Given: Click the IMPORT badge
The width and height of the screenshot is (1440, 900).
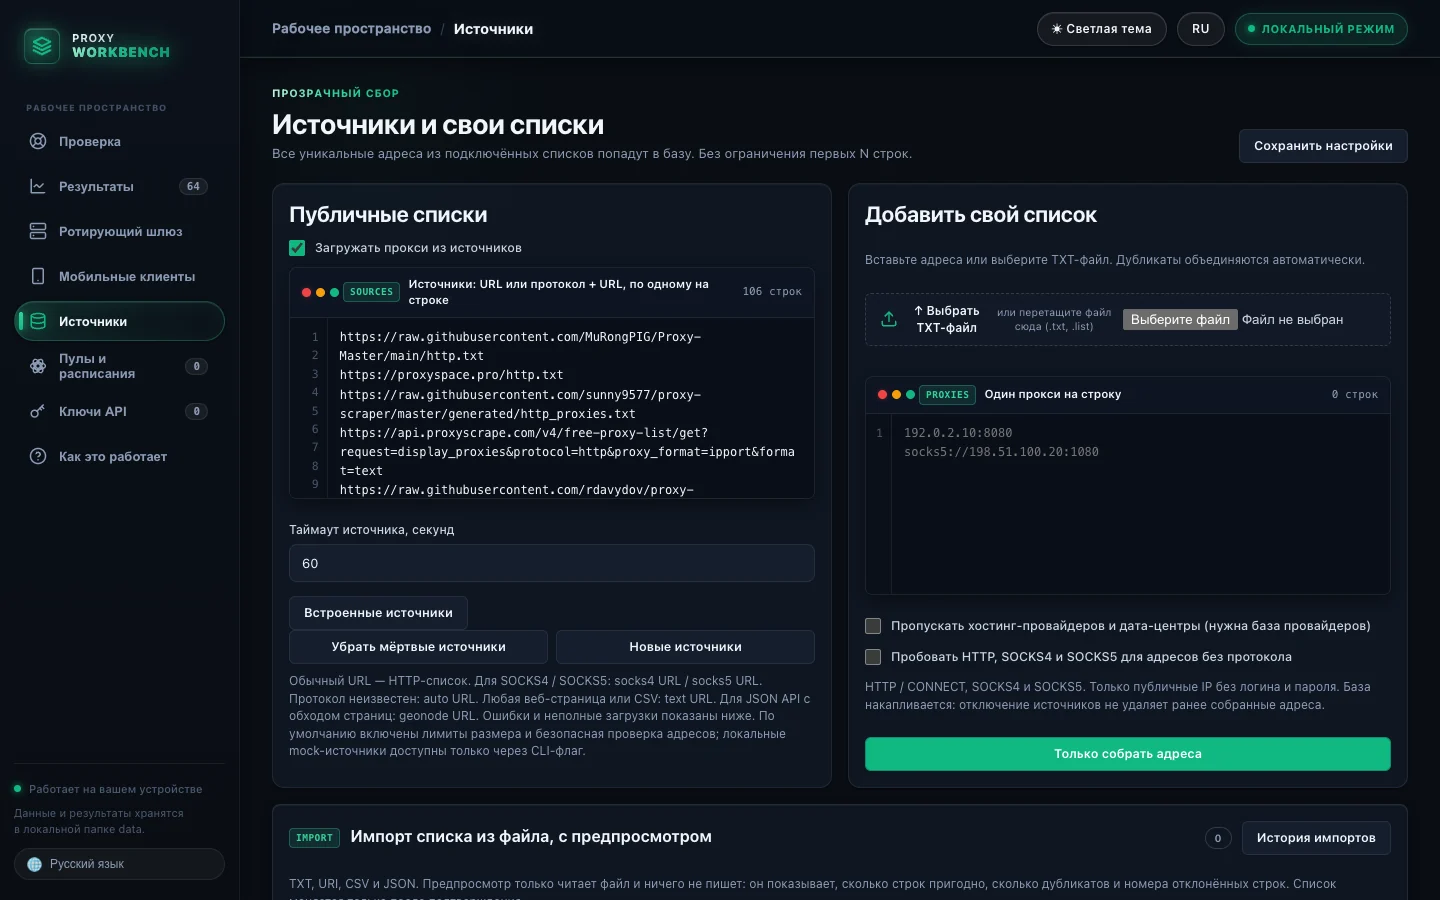Looking at the screenshot, I should tap(315, 838).
